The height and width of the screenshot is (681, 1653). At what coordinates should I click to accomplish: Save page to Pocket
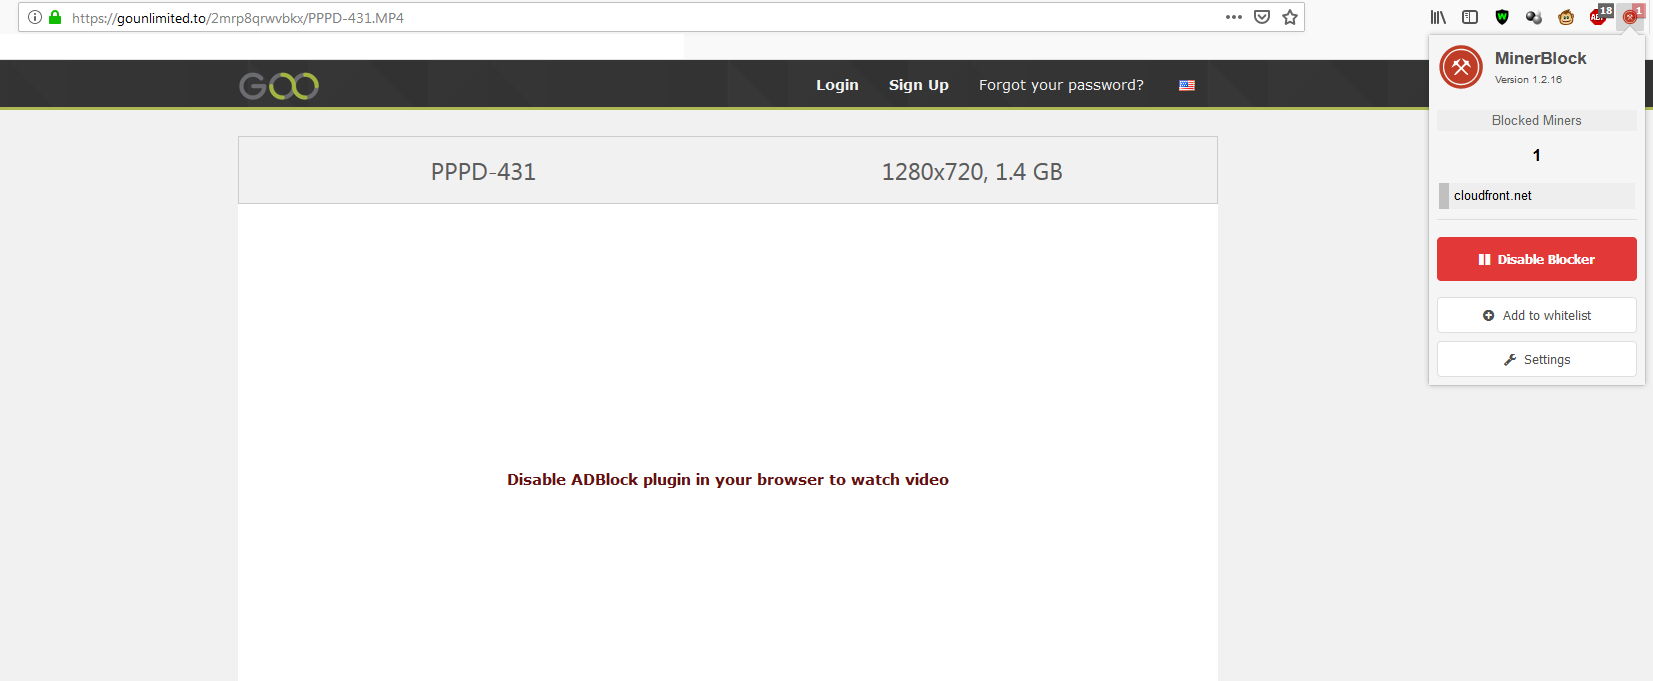tap(1262, 17)
